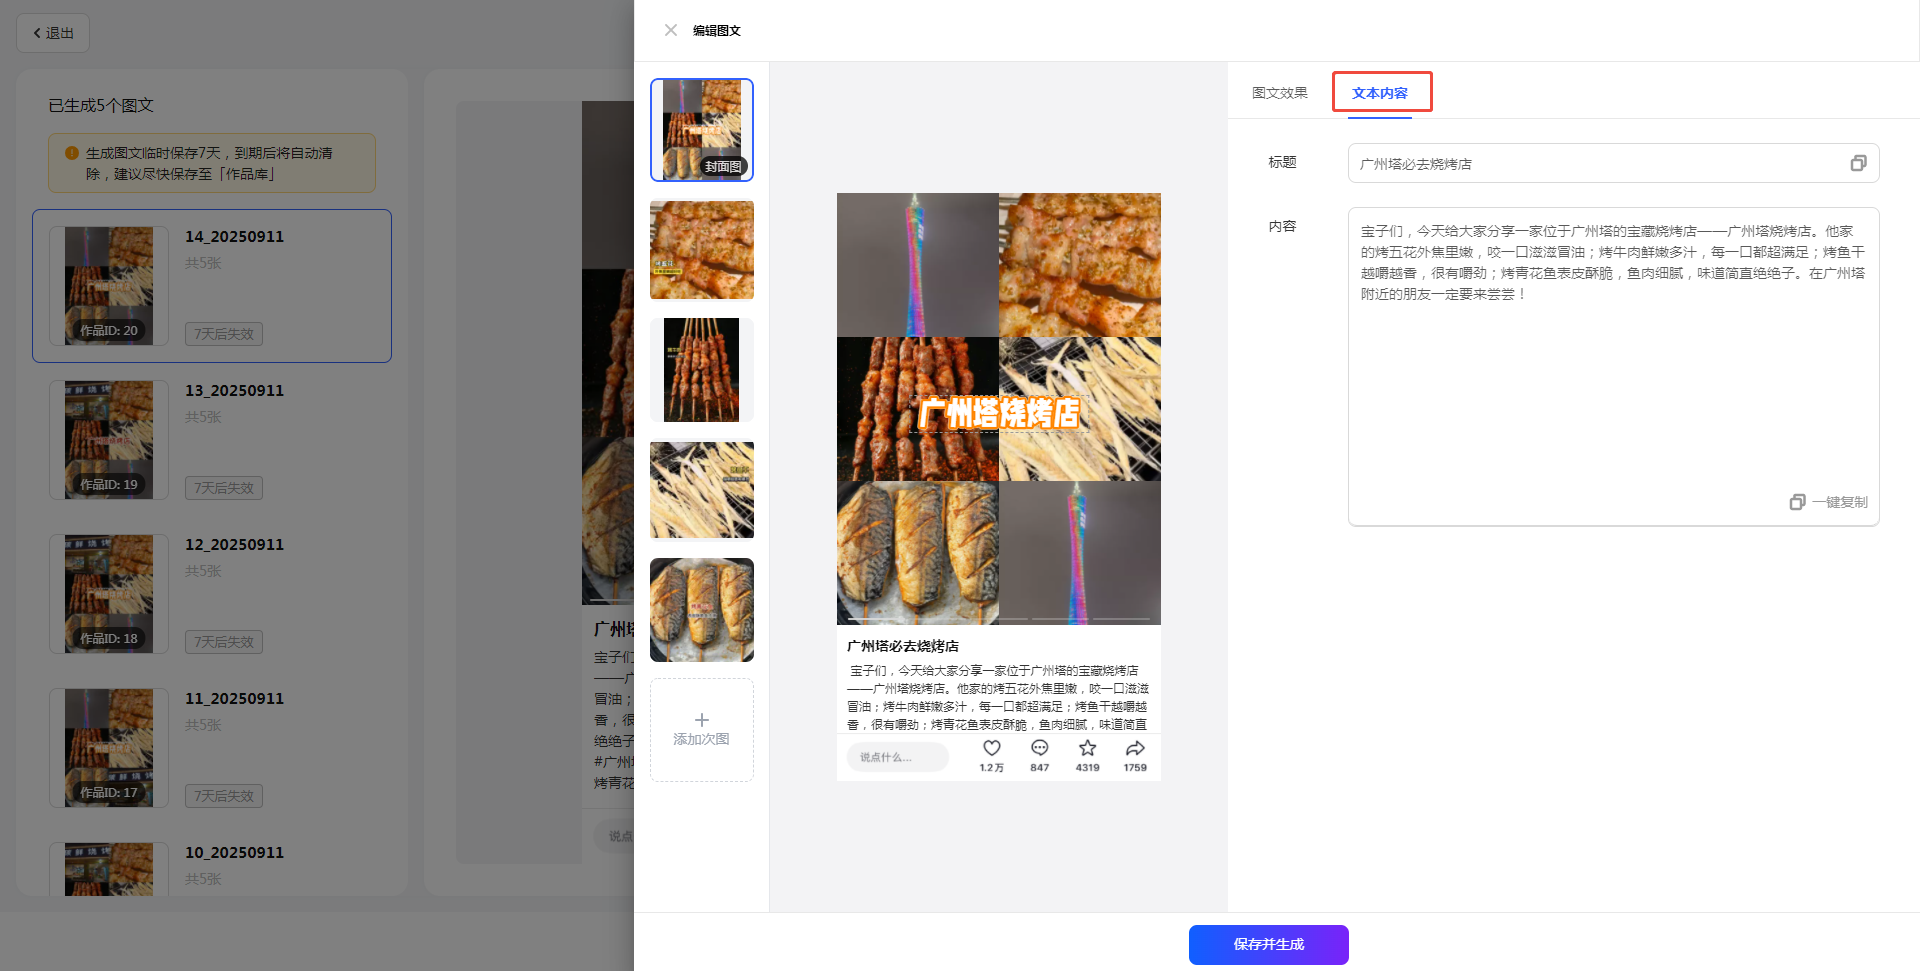Copy title with the copy icon in 标题 field
Image resolution: width=1920 pixels, height=971 pixels.
1858,163
